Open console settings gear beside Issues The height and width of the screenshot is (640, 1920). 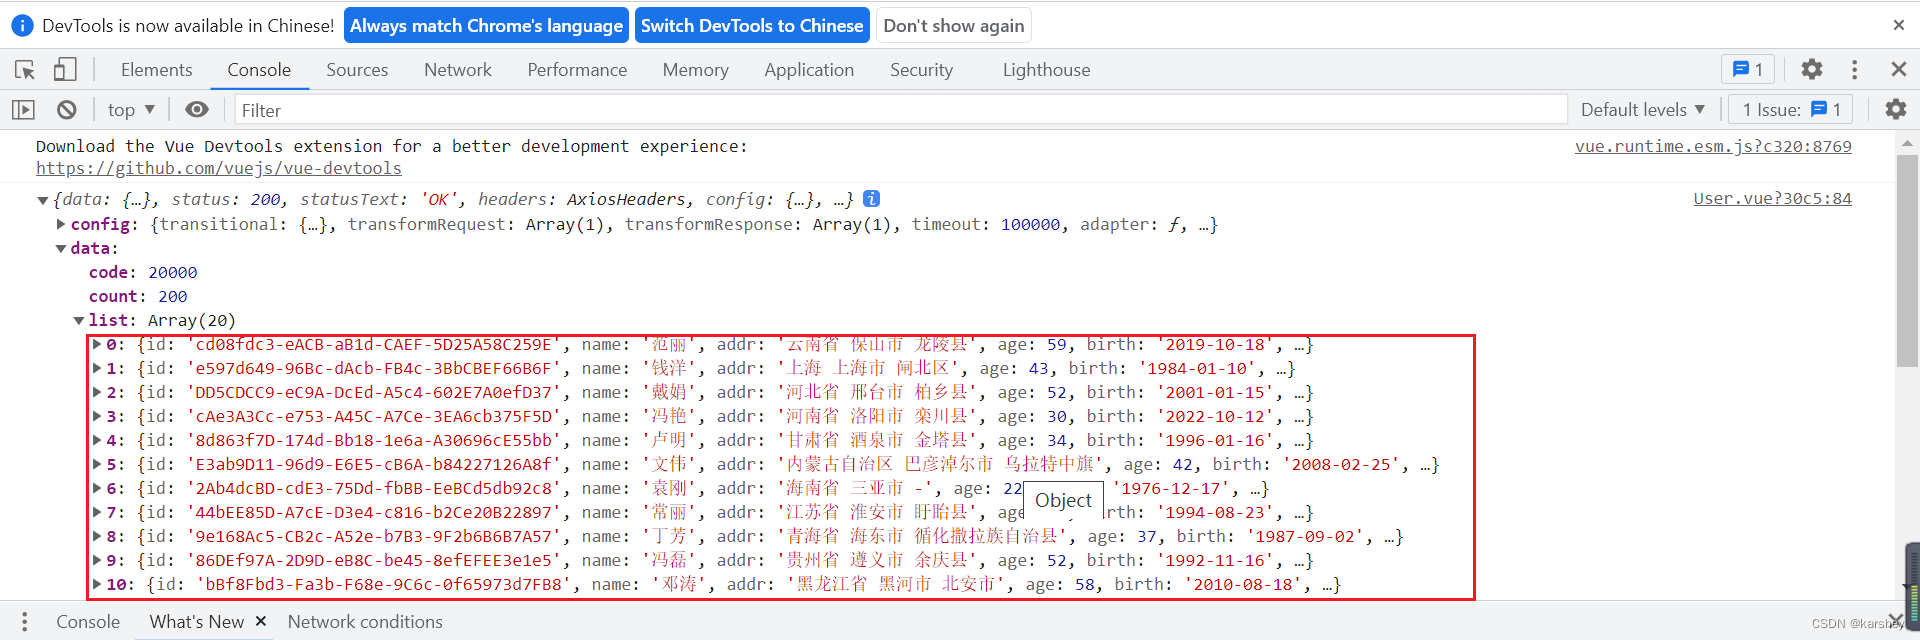pyautogui.click(x=1895, y=109)
